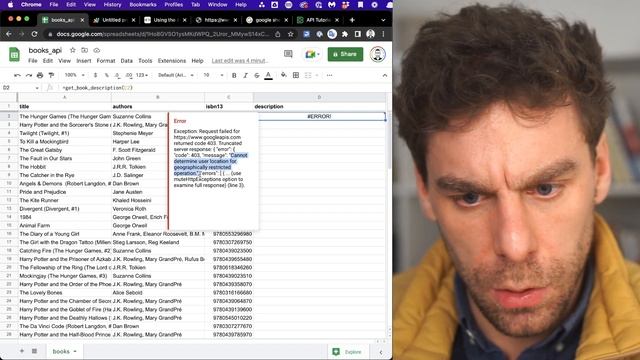The height and width of the screenshot is (360, 640).
Task: Show the all sheets list
Action: point(34,351)
